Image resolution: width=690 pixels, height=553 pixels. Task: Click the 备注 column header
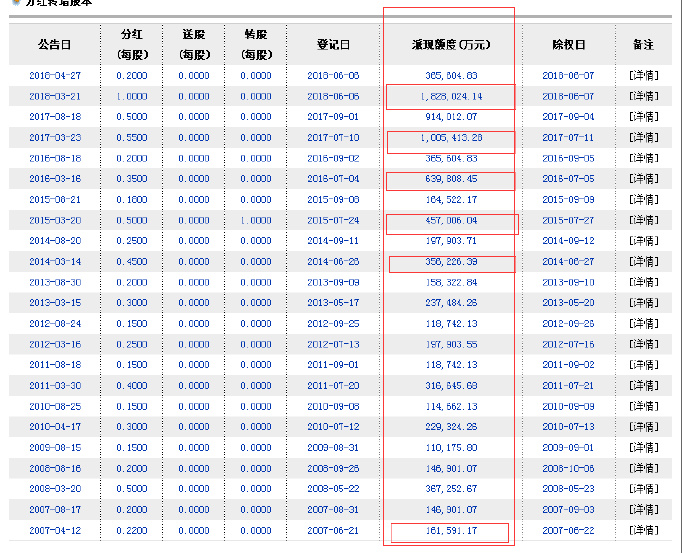pyautogui.click(x=643, y=44)
